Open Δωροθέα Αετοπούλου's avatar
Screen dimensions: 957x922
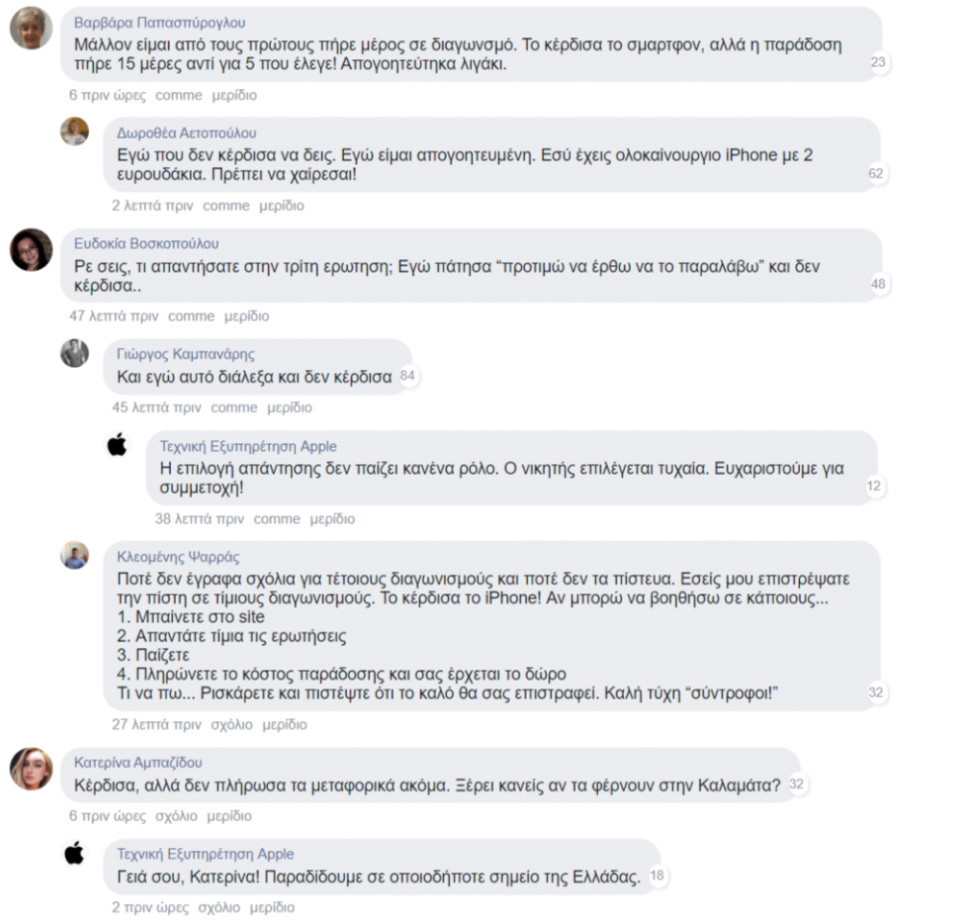(74, 131)
